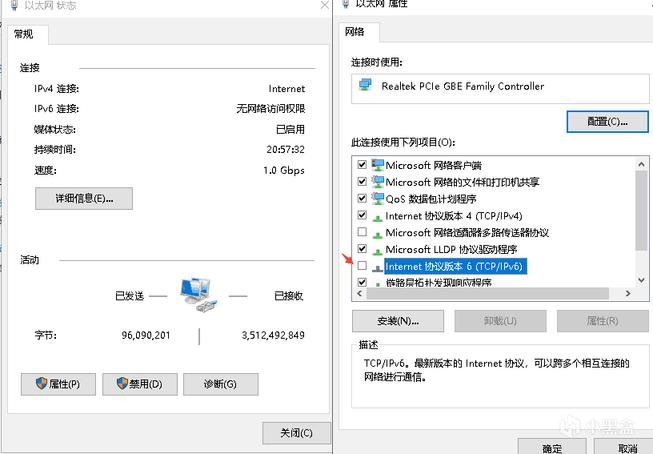This screenshot has width=653, height=454.
Task: Click the QoS 数据包计划程序 item icon
Action: 377,198
